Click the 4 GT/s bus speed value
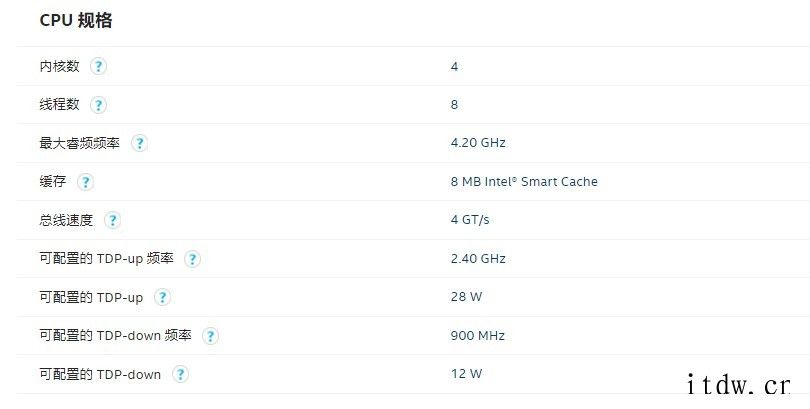 point(470,219)
